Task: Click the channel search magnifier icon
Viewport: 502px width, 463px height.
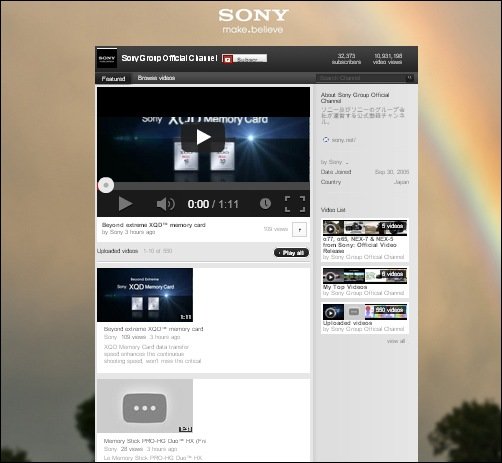Action: 410,78
